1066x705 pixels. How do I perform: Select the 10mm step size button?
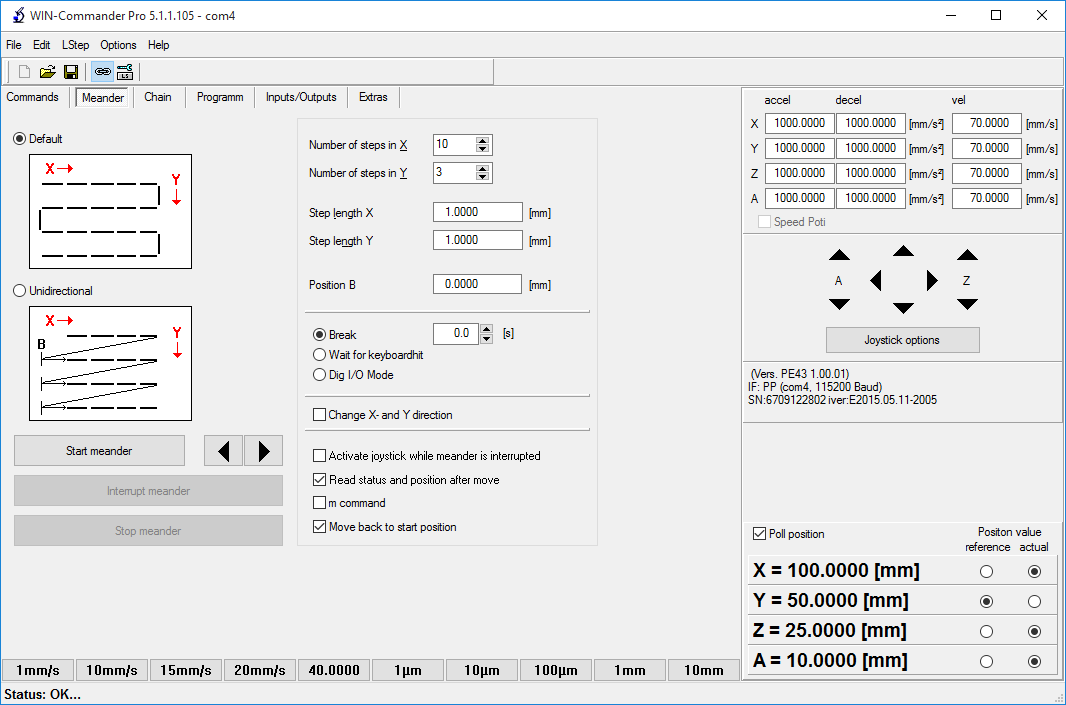(x=704, y=670)
